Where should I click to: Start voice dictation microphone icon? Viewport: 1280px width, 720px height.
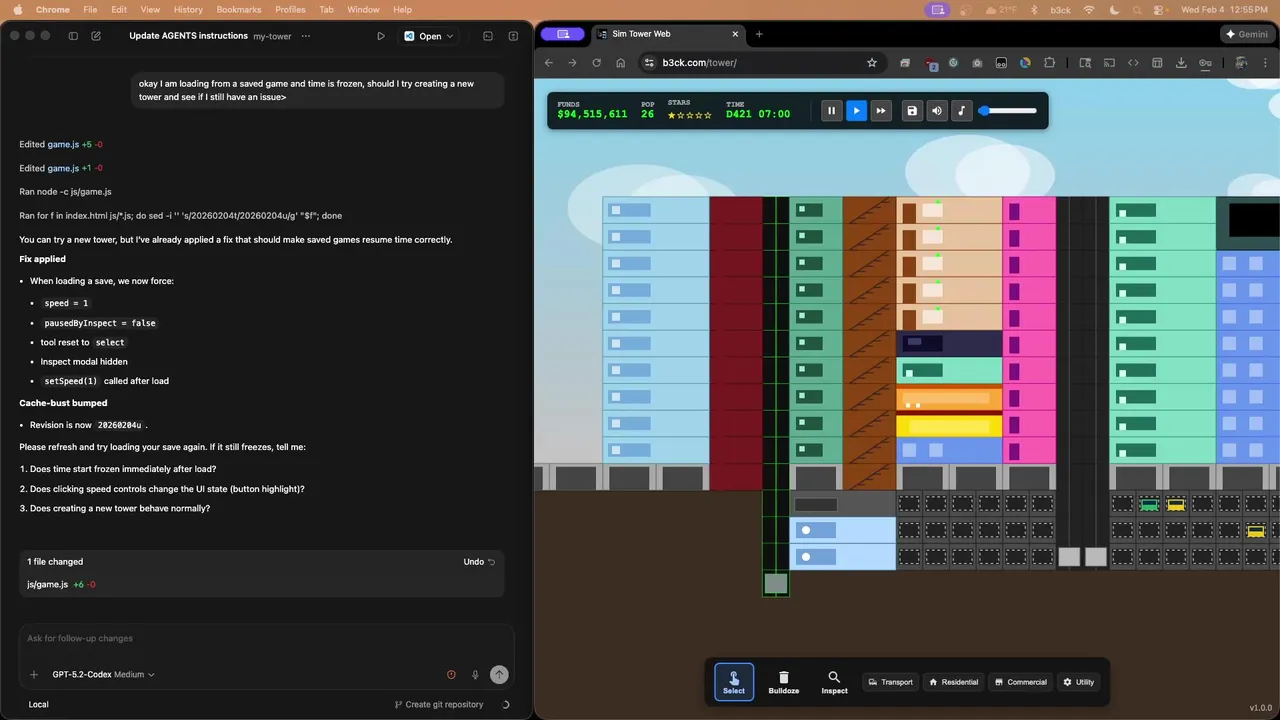click(475, 675)
